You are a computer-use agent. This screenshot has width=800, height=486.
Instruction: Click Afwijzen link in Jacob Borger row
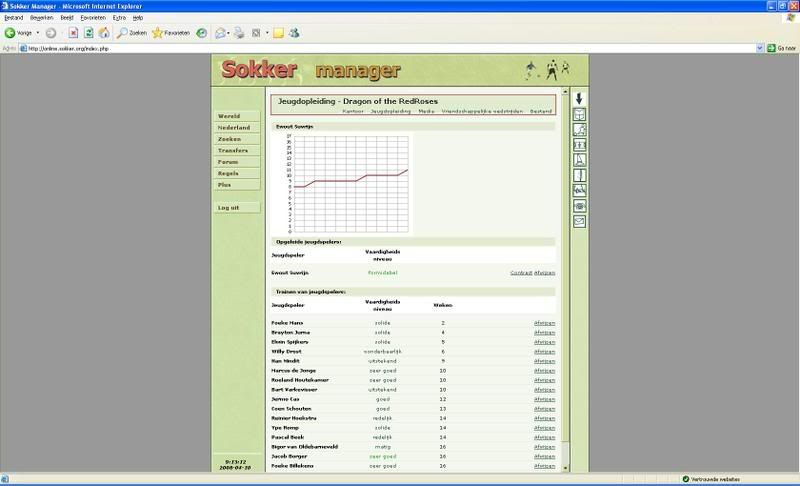[x=544, y=457]
